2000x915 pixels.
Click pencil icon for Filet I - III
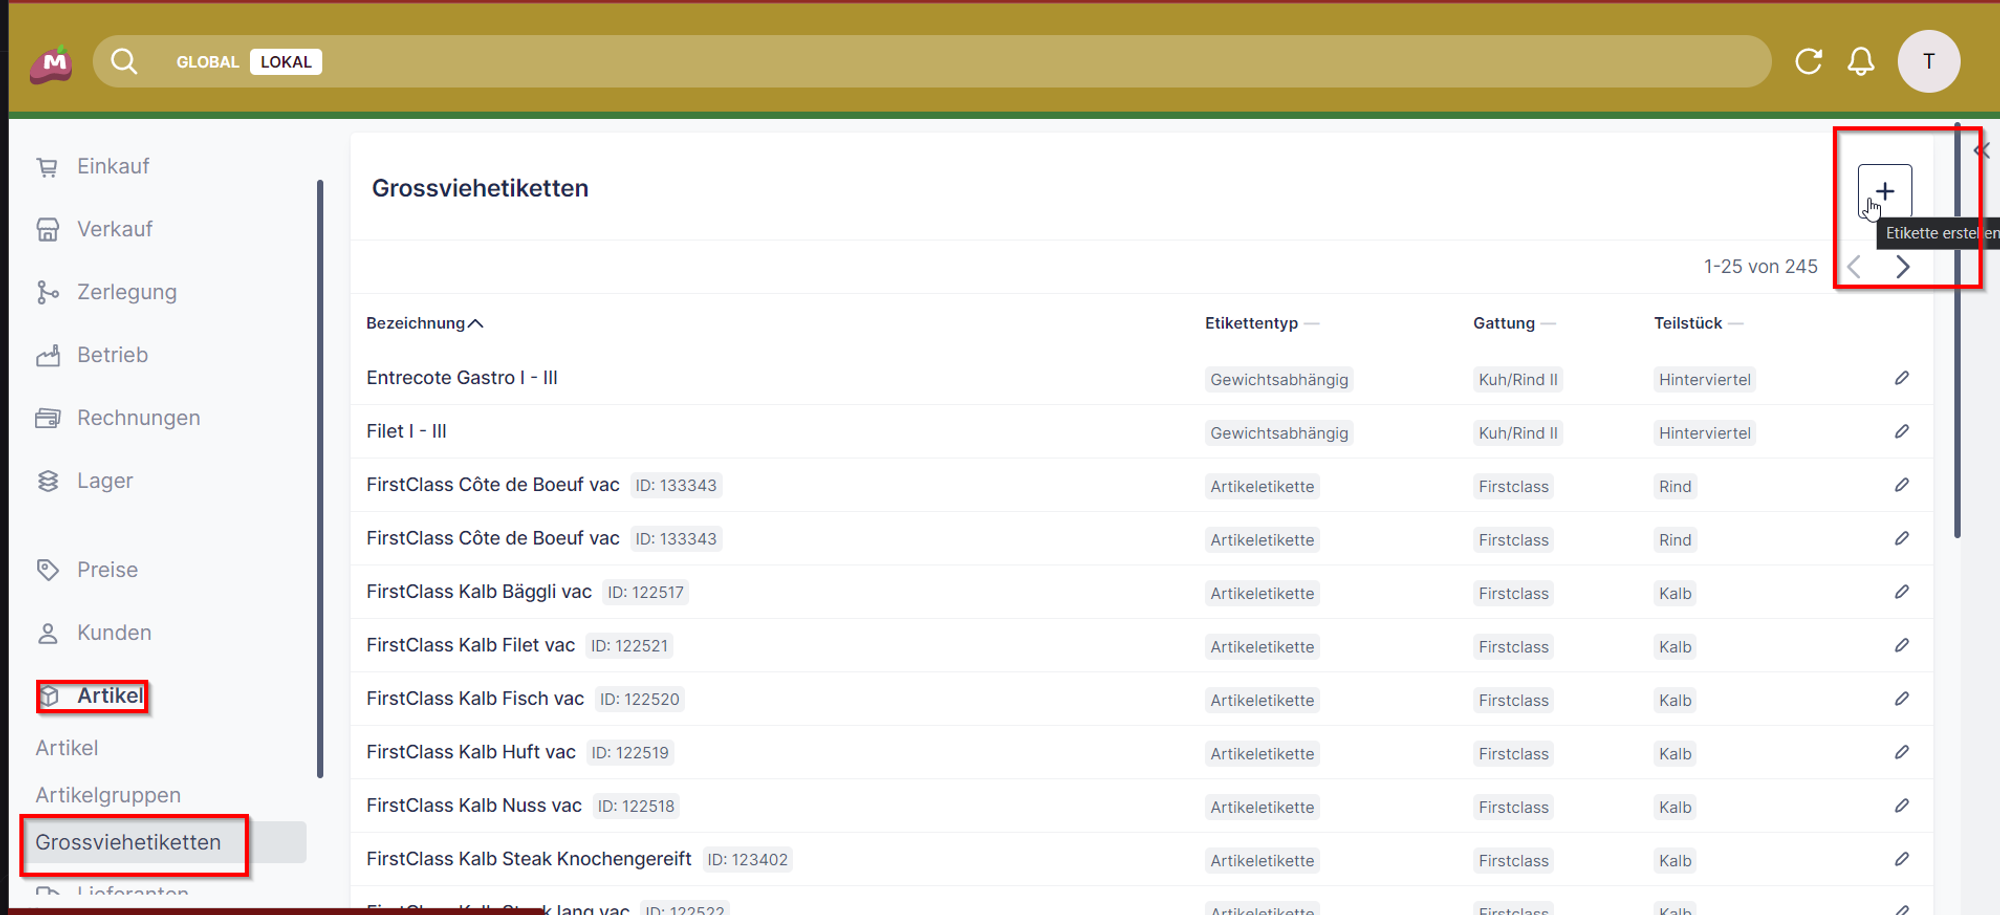pyautogui.click(x=1901, y=432)
